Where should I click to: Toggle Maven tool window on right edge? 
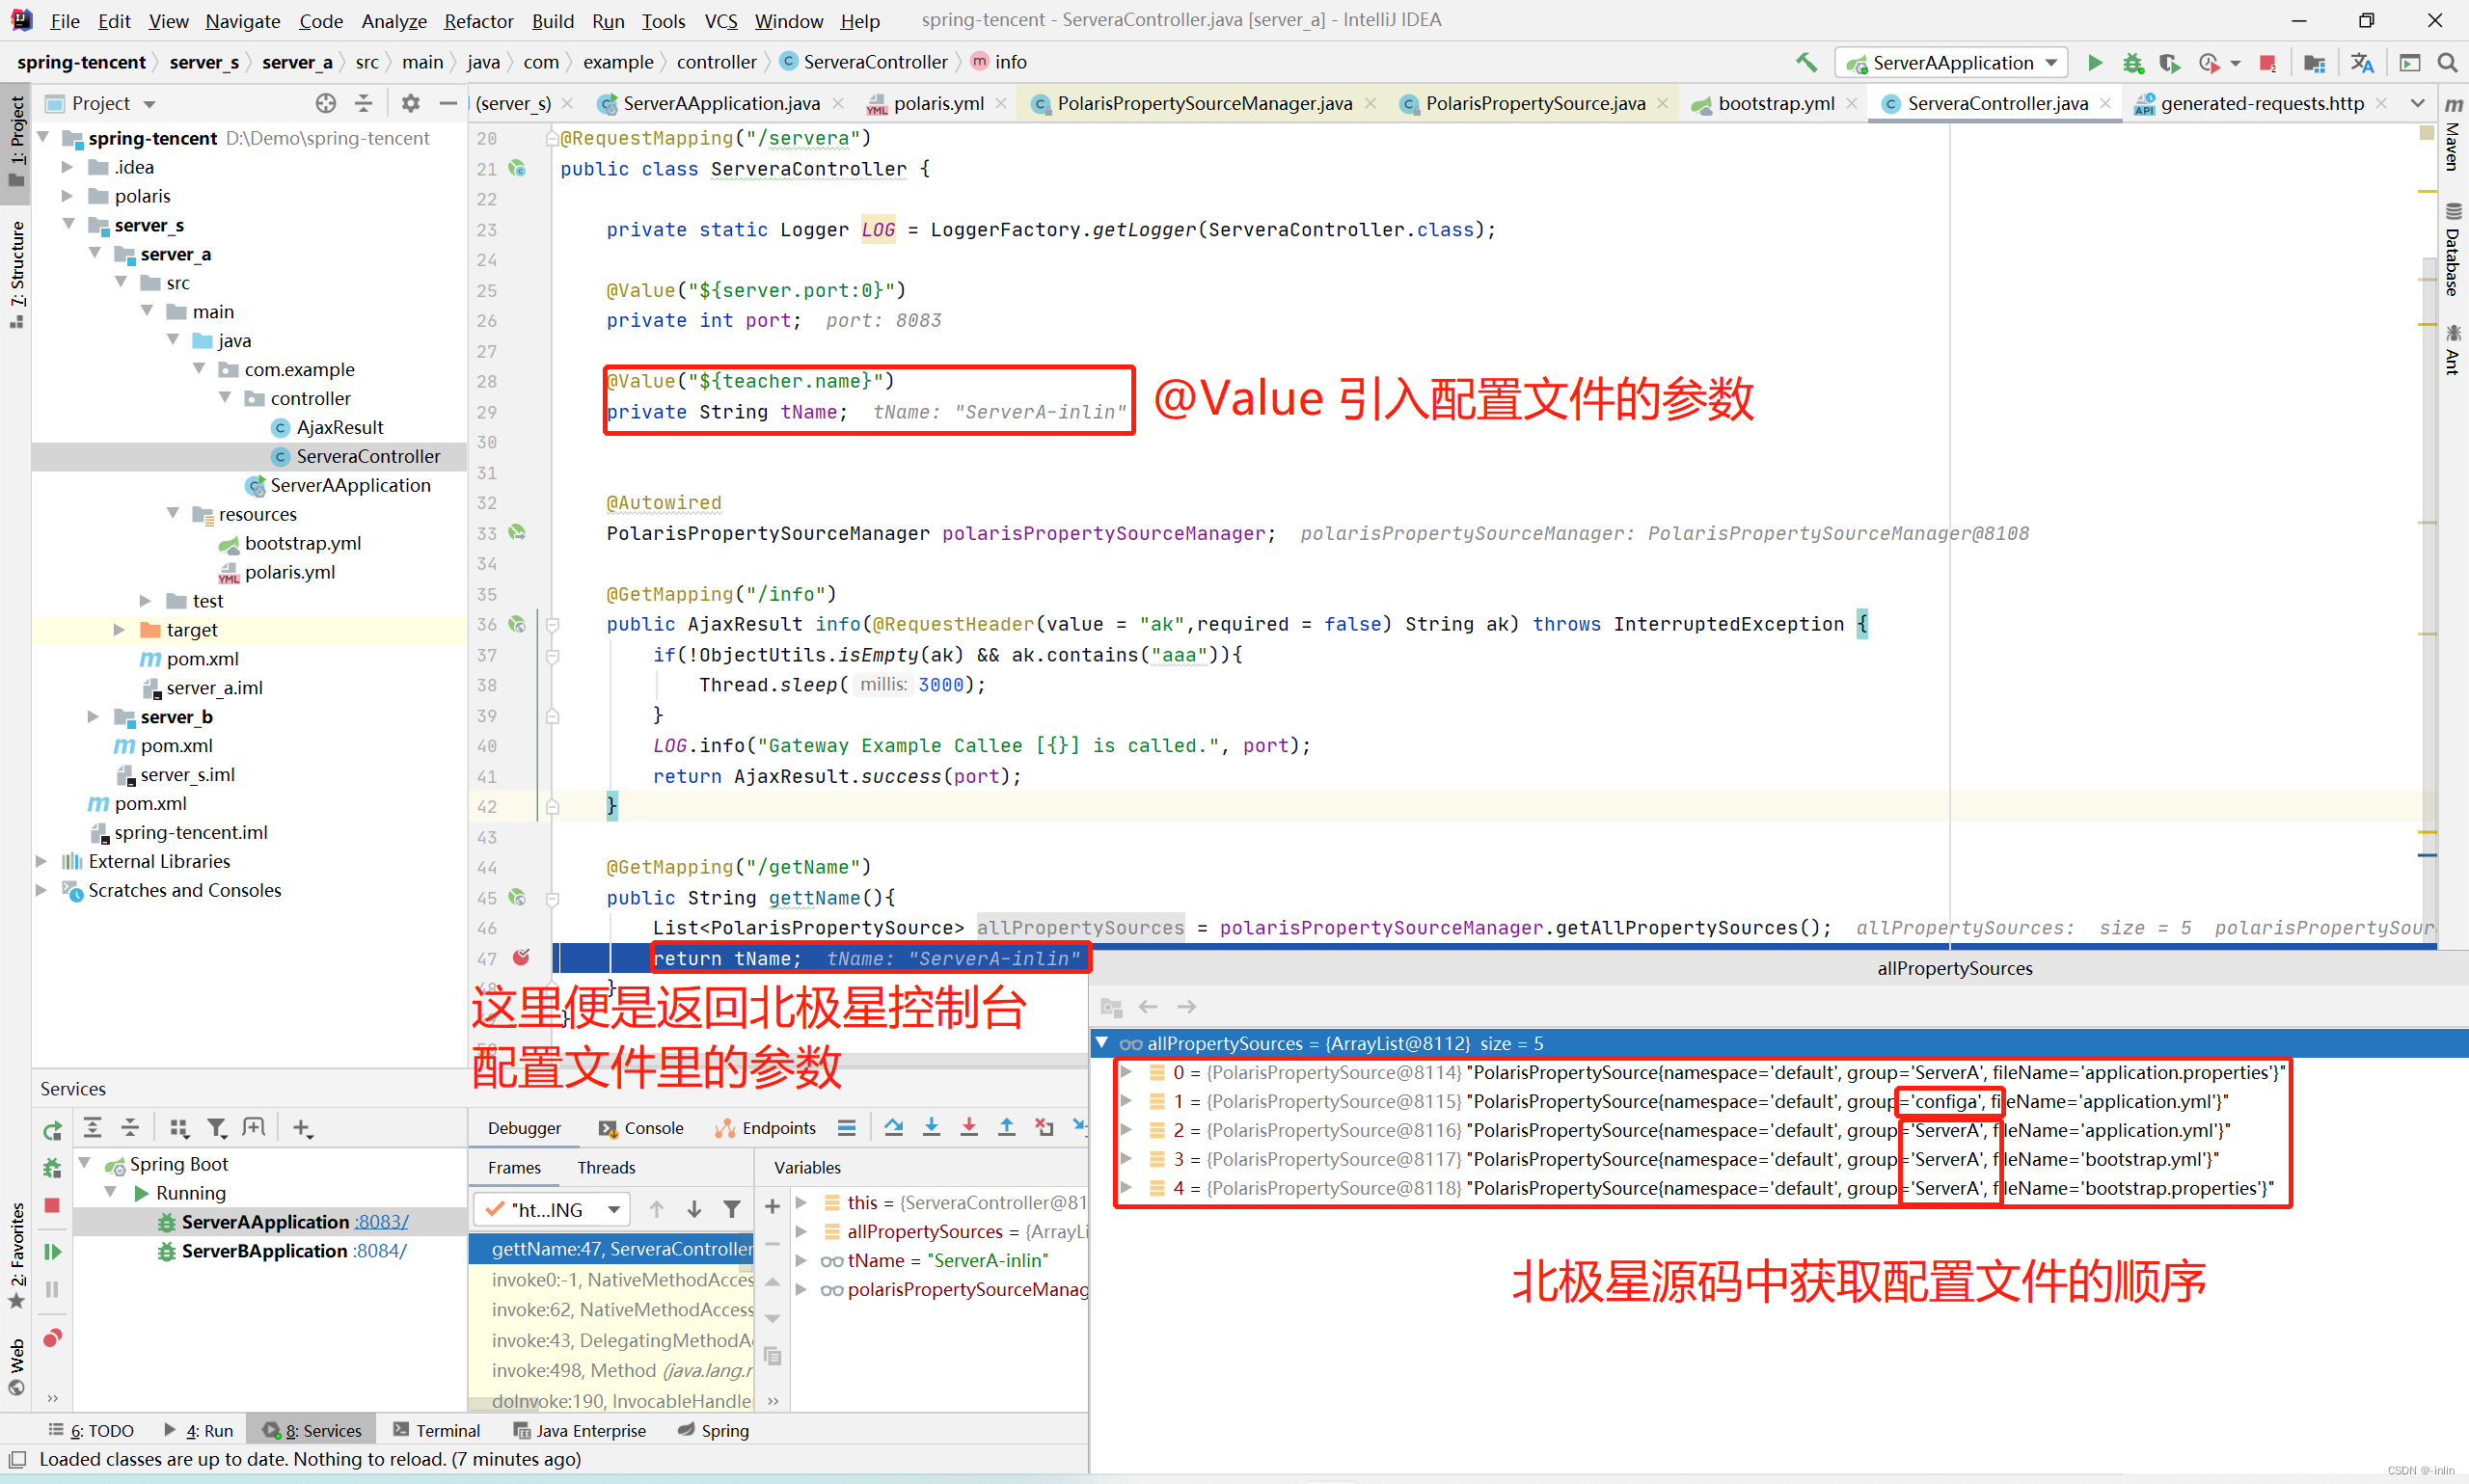(2453, 133)
